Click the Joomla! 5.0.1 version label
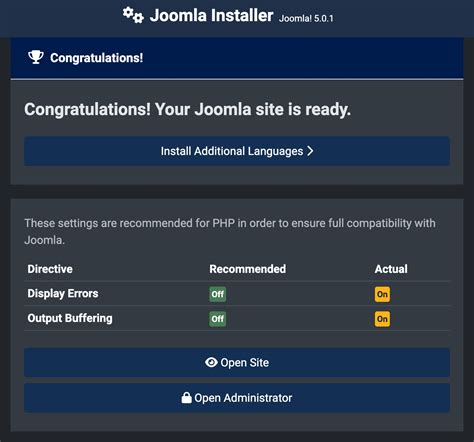Screen dimensions: 474x442 pos(306,18)
